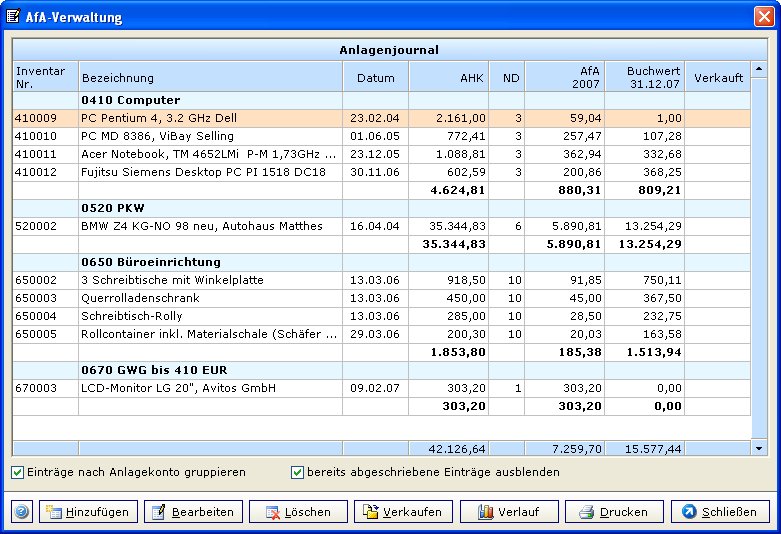Viewport: 781px width, 534px height.
Task: Click the Hinzufügen button
Action: click(x=88, y=512)
